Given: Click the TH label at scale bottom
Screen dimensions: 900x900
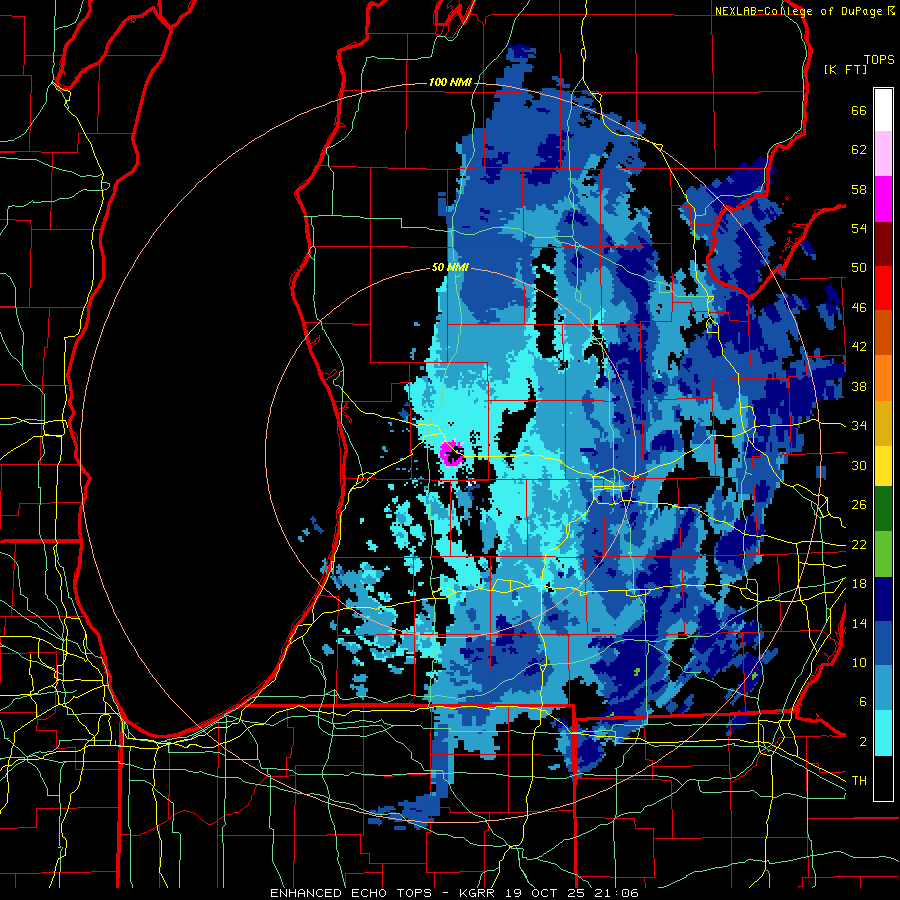Looking at the screenshot, I should pyautogui.click(x=859, y=781).
